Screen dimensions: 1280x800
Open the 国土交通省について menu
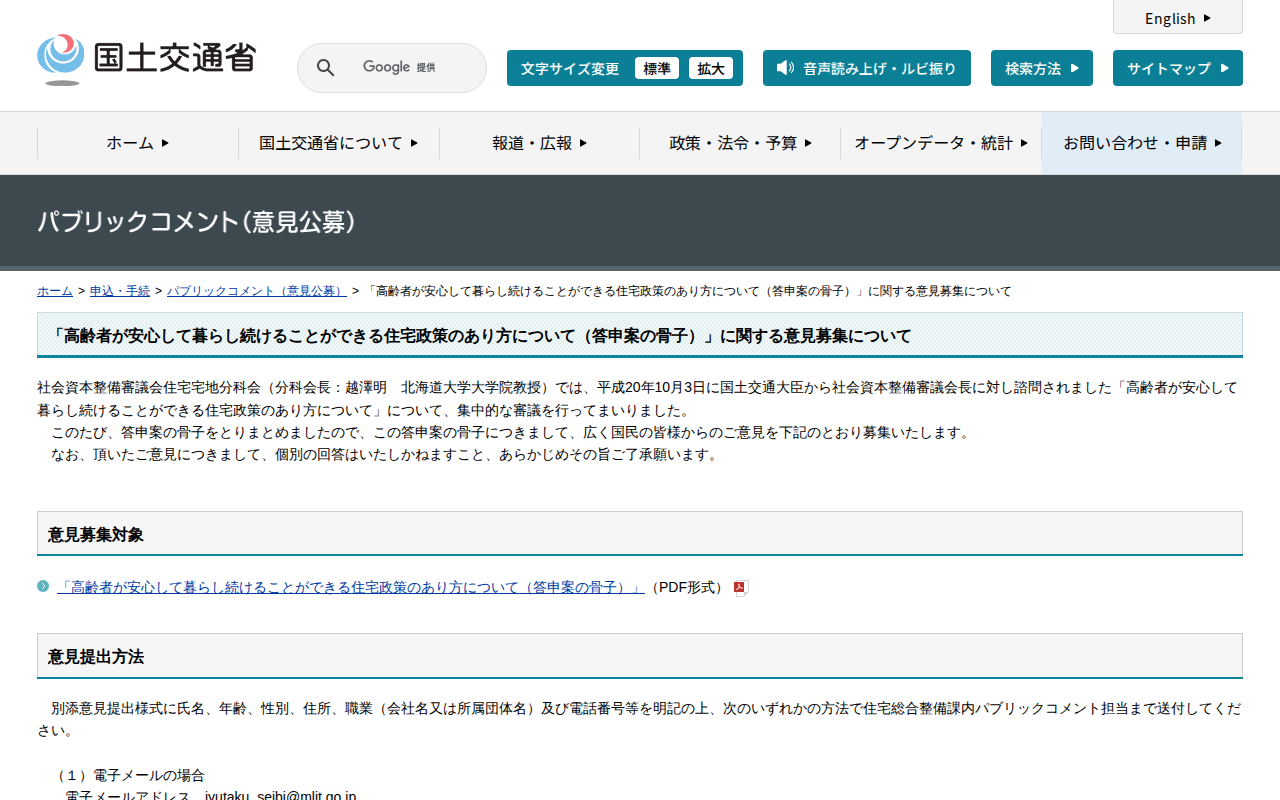click(x=338, y=143)
